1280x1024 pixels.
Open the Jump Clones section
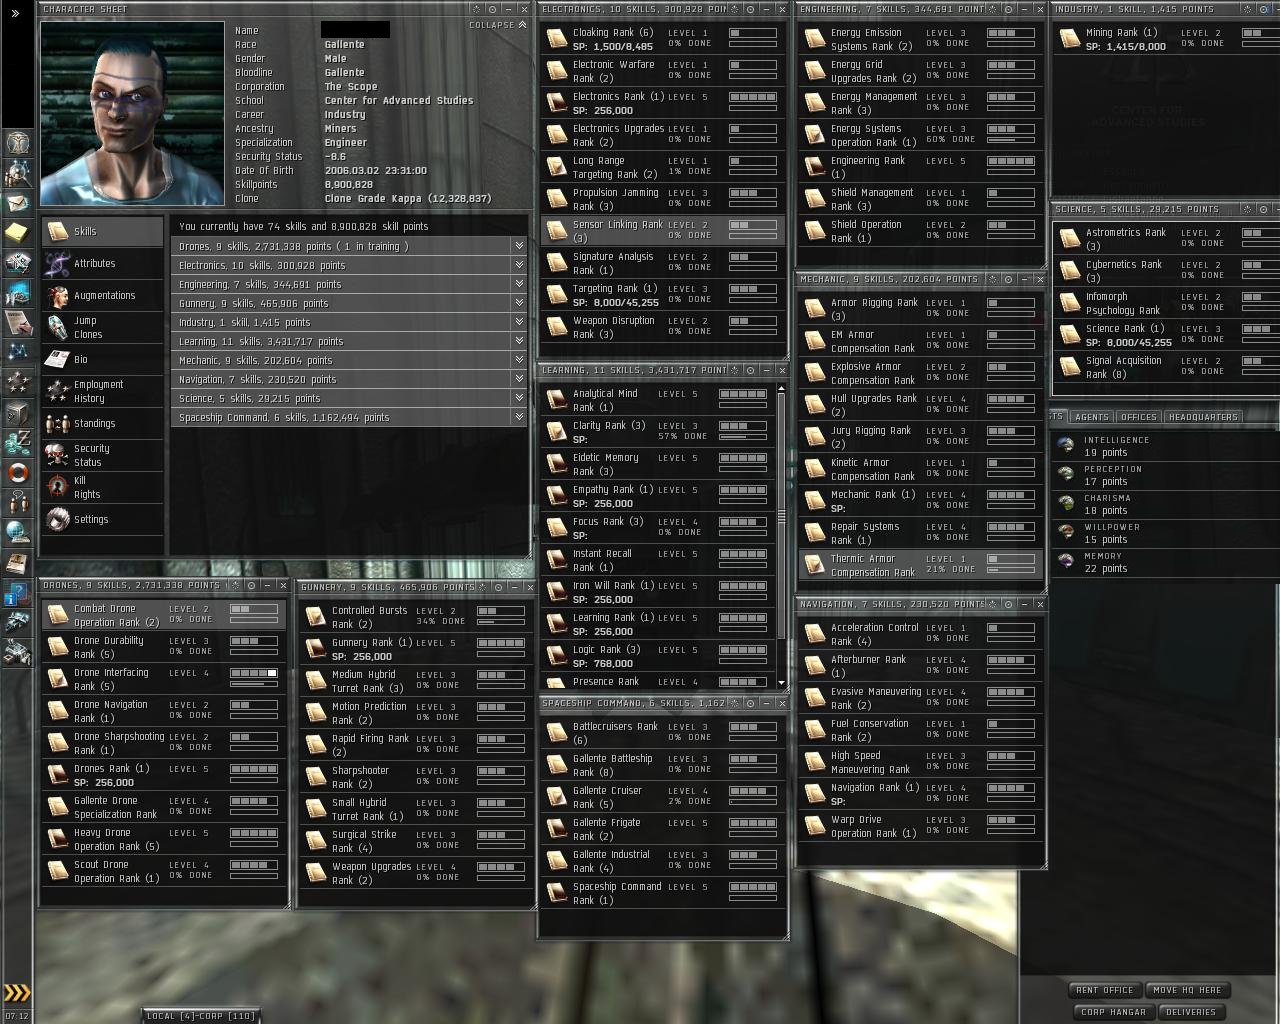(103, 327)
